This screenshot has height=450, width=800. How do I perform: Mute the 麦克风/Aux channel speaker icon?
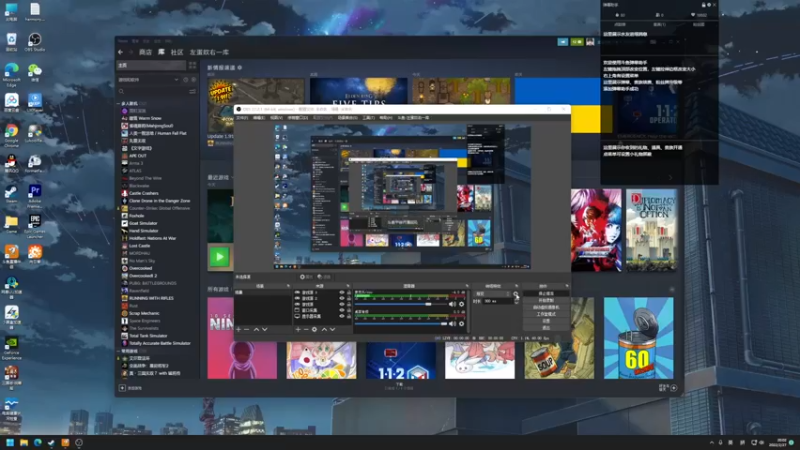(452, 304)
